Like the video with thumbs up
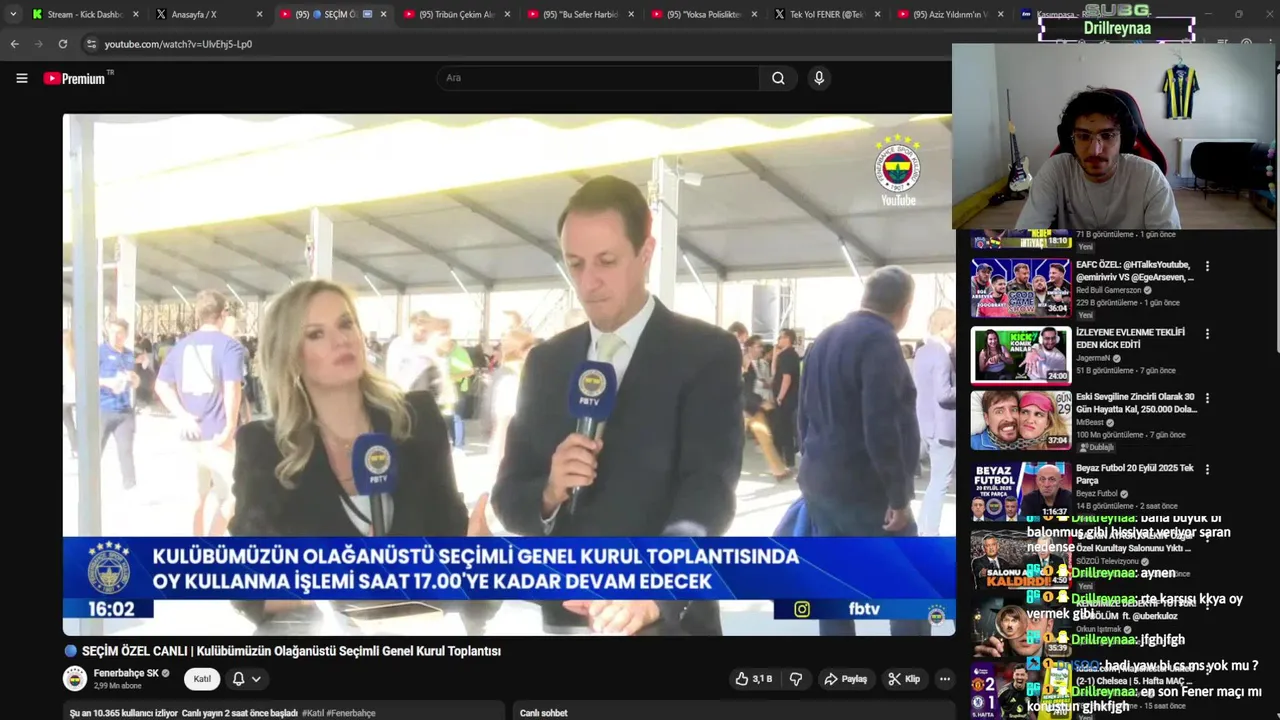Viewport: 1280px width, 720px height. coord(754,679)
